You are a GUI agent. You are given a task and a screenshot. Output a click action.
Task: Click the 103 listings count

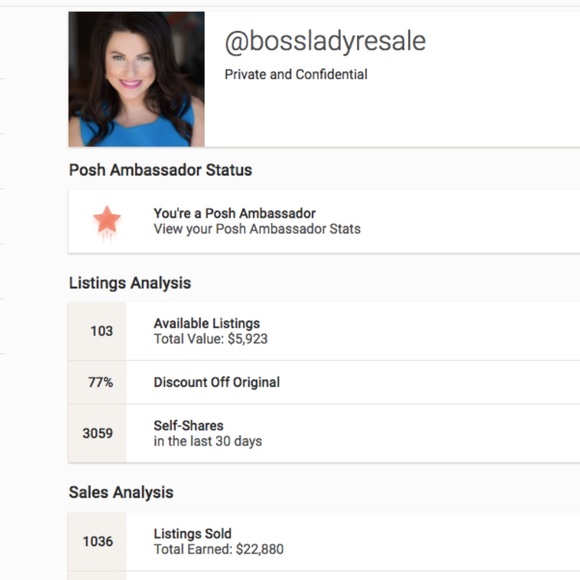coord(101,331)
